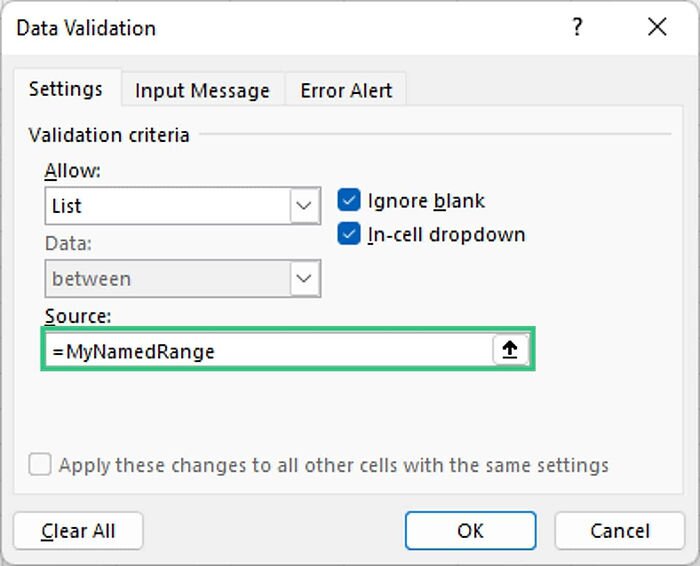Click the Source range selector arrow icon

point(510,350)
